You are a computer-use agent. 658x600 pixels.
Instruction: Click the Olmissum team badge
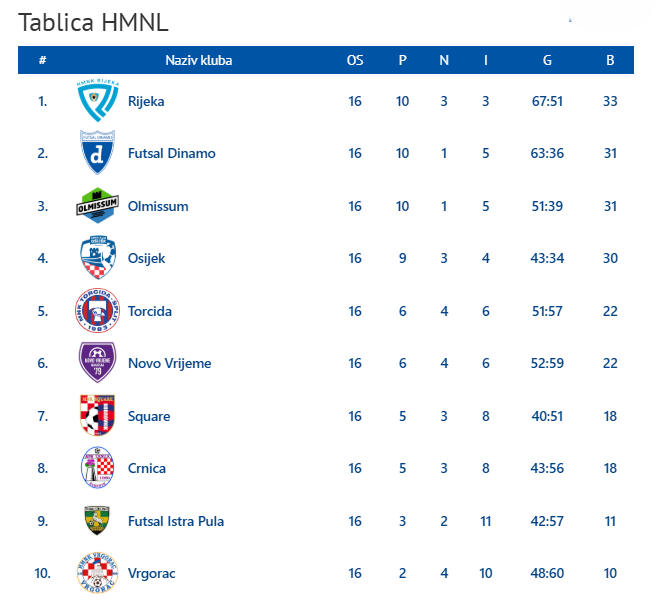click(x=98, y=206)
